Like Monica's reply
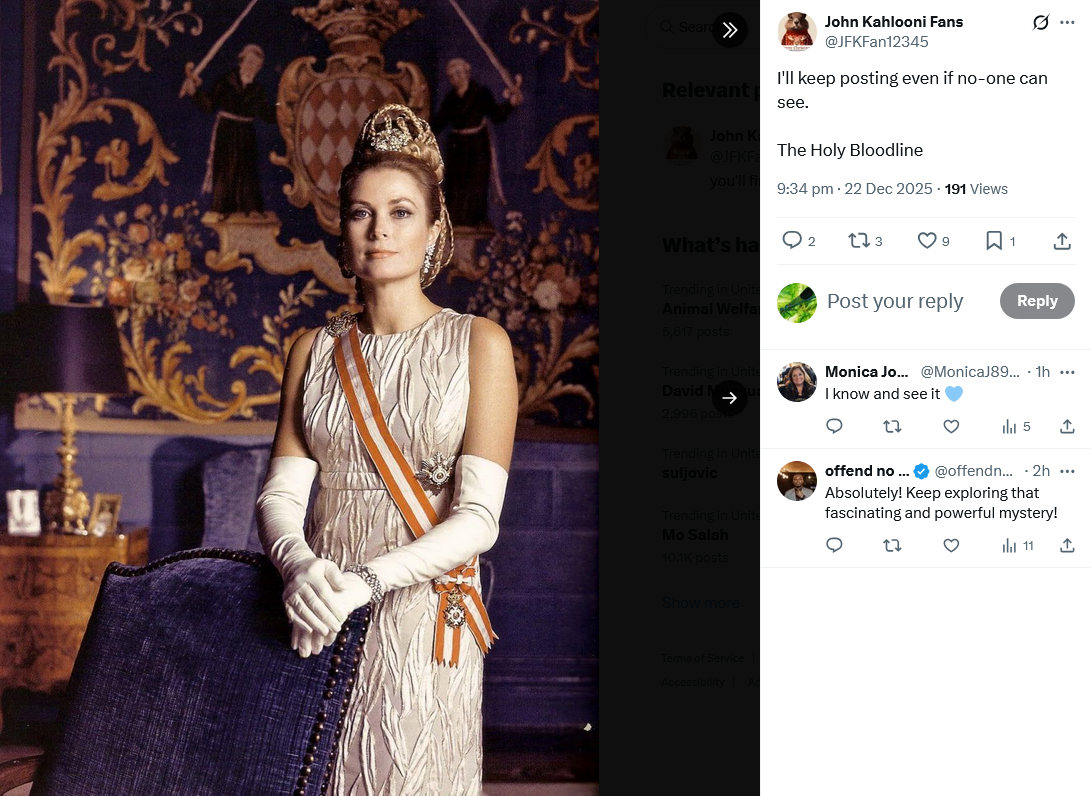1091x796 pixels. pos(951,427)
